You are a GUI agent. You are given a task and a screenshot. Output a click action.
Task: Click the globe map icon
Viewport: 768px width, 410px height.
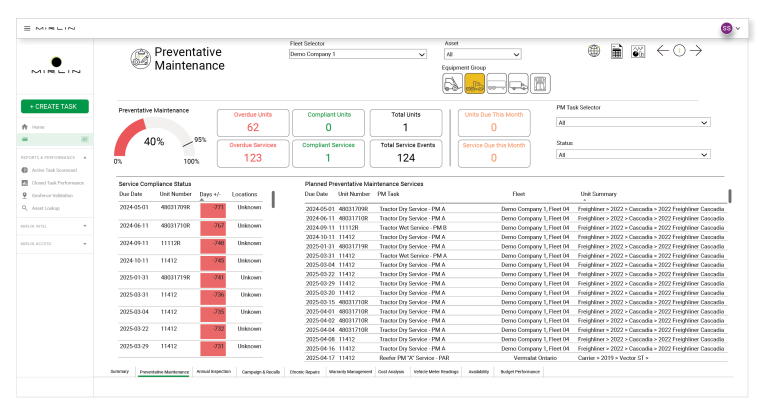tap(593, 51)
